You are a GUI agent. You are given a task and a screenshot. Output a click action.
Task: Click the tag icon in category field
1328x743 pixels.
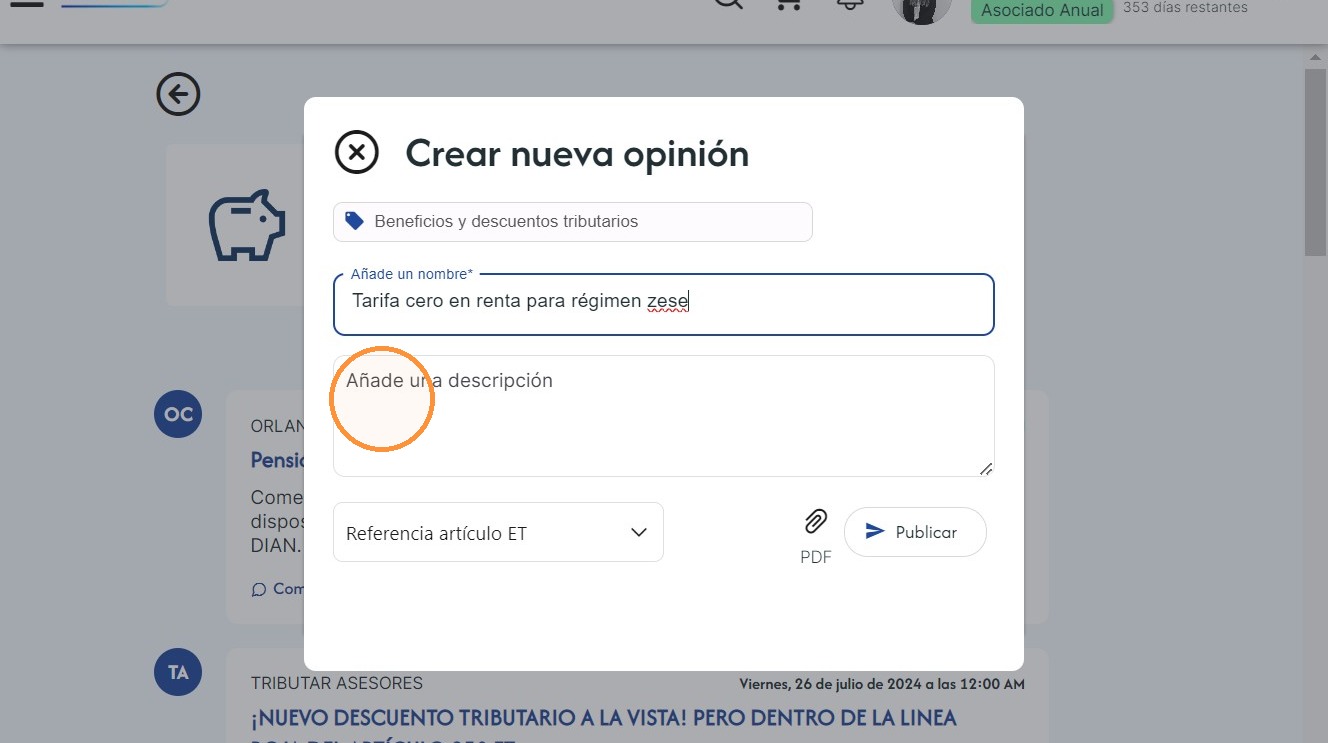(354, 221)
